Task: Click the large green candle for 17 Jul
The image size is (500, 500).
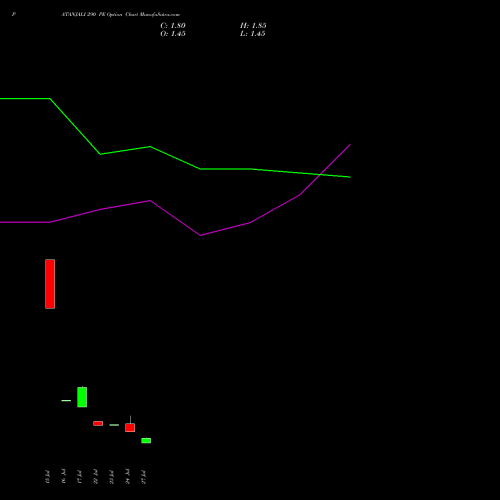Action: coord(82,397)
